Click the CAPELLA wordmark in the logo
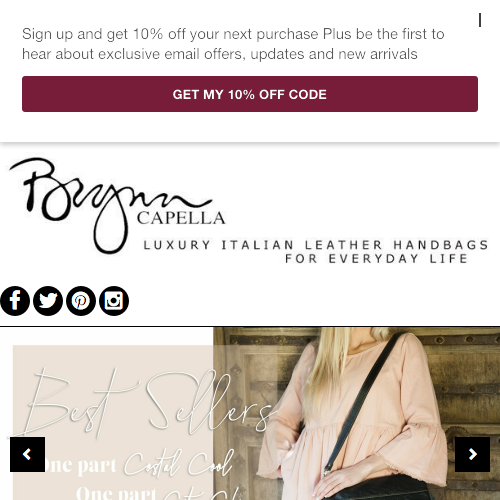This screenshot has height=500, width=500. [x=181, y=218]
